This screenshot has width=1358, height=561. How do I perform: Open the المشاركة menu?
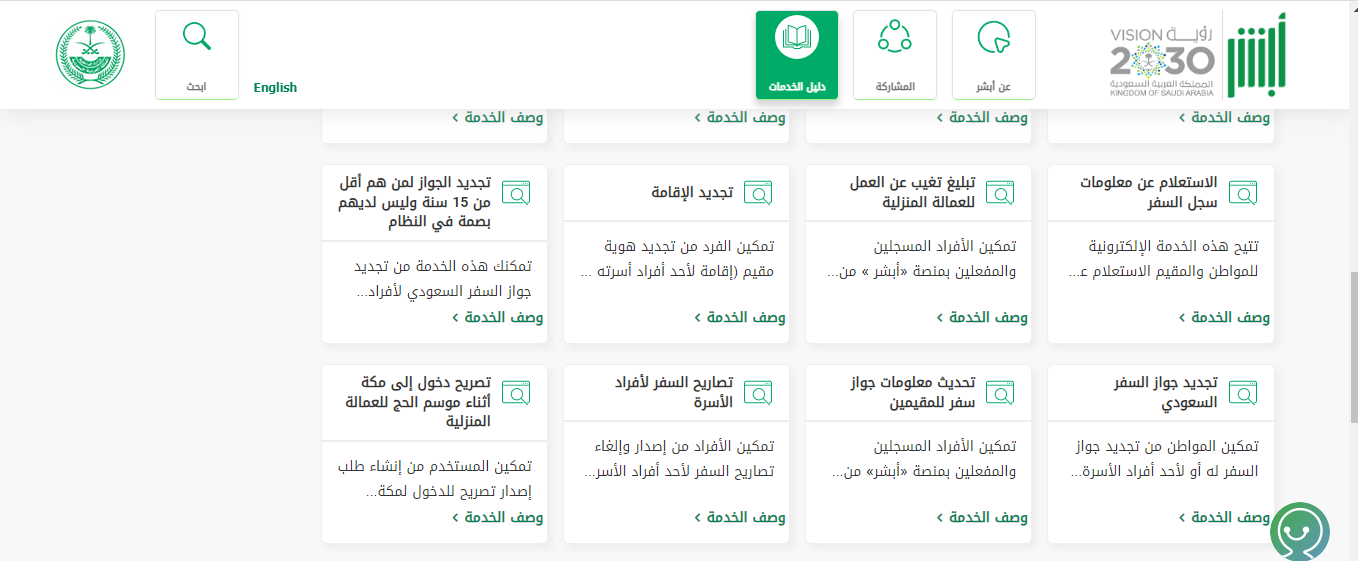click(894, 55)
